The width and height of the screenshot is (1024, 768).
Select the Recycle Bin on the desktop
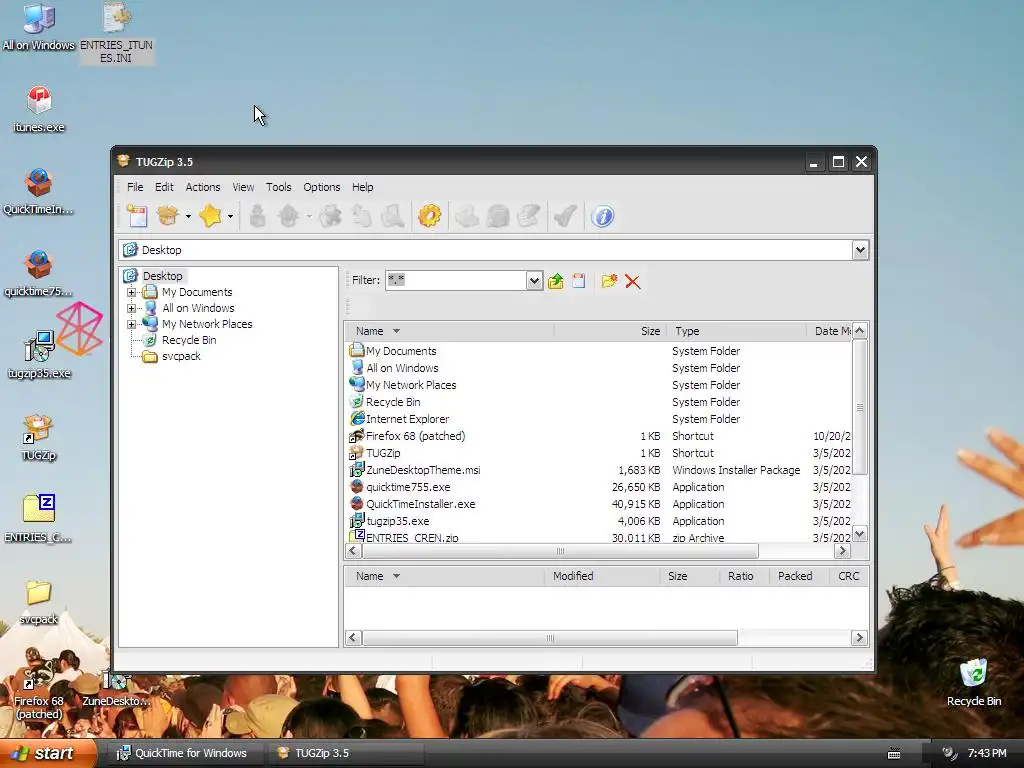click(974, 682)
